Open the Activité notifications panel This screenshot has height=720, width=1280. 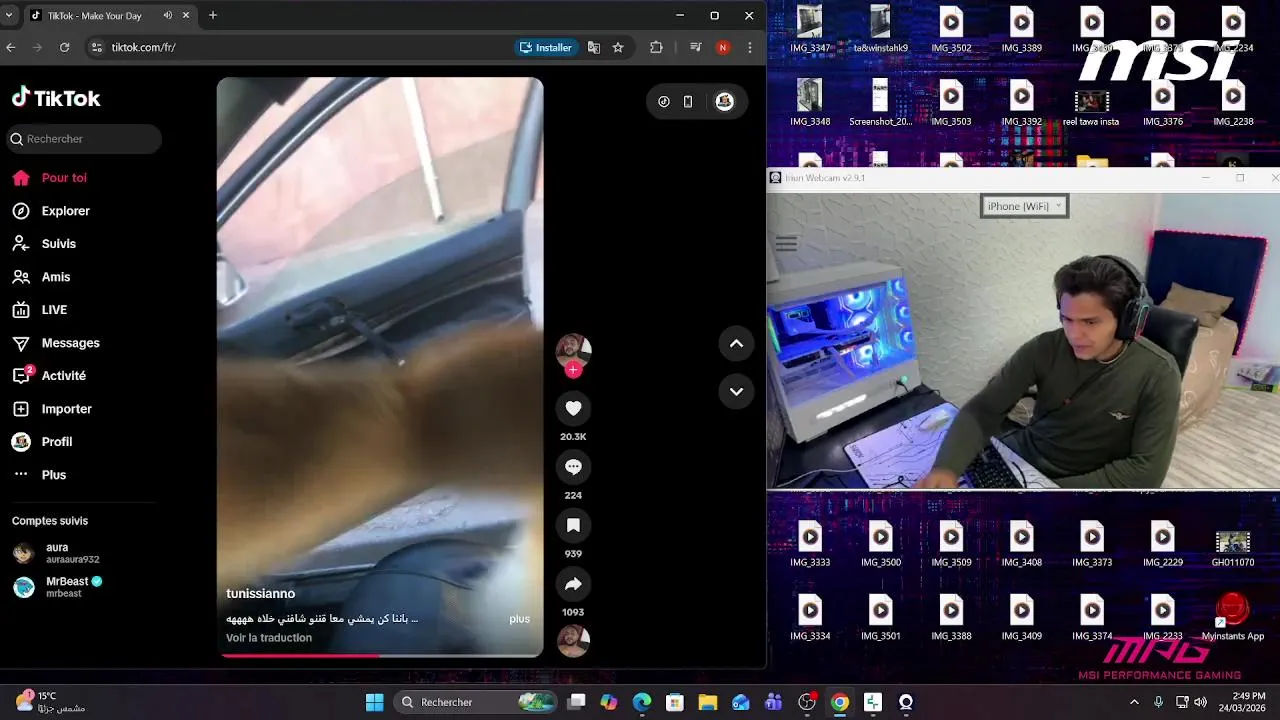(x=50, y=376)
